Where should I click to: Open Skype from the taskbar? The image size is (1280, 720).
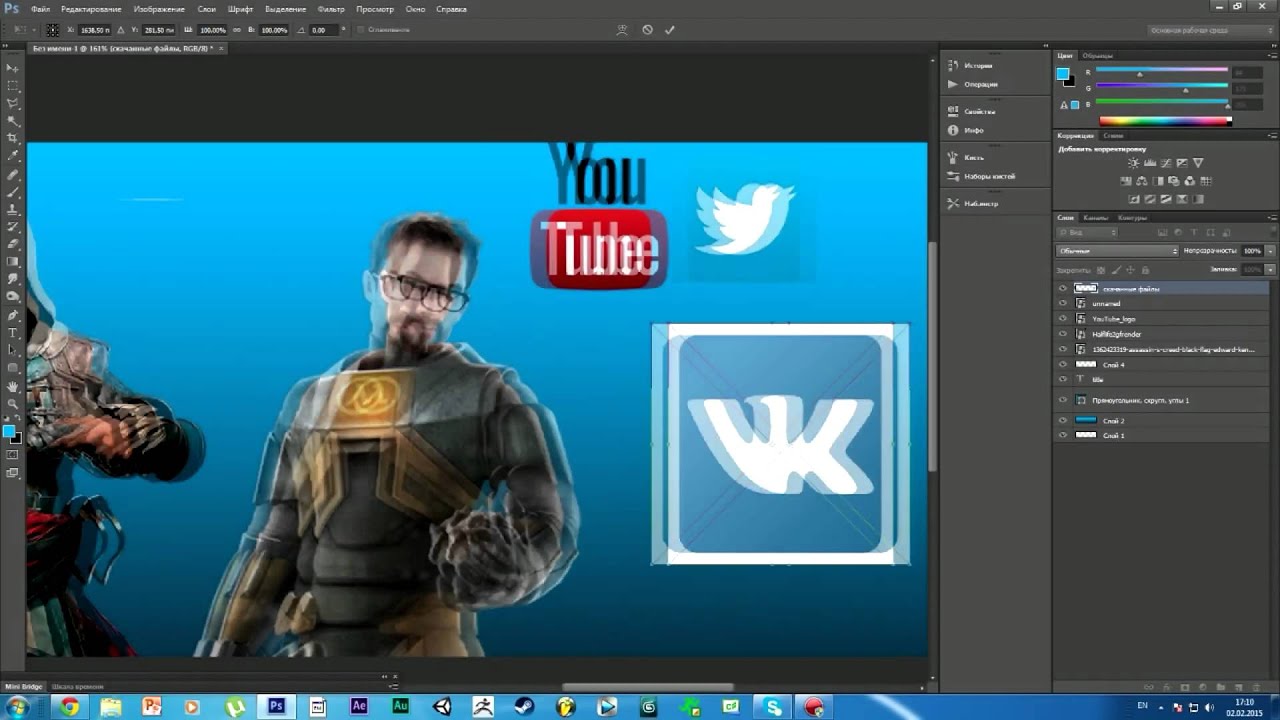(x=773, y=707)
